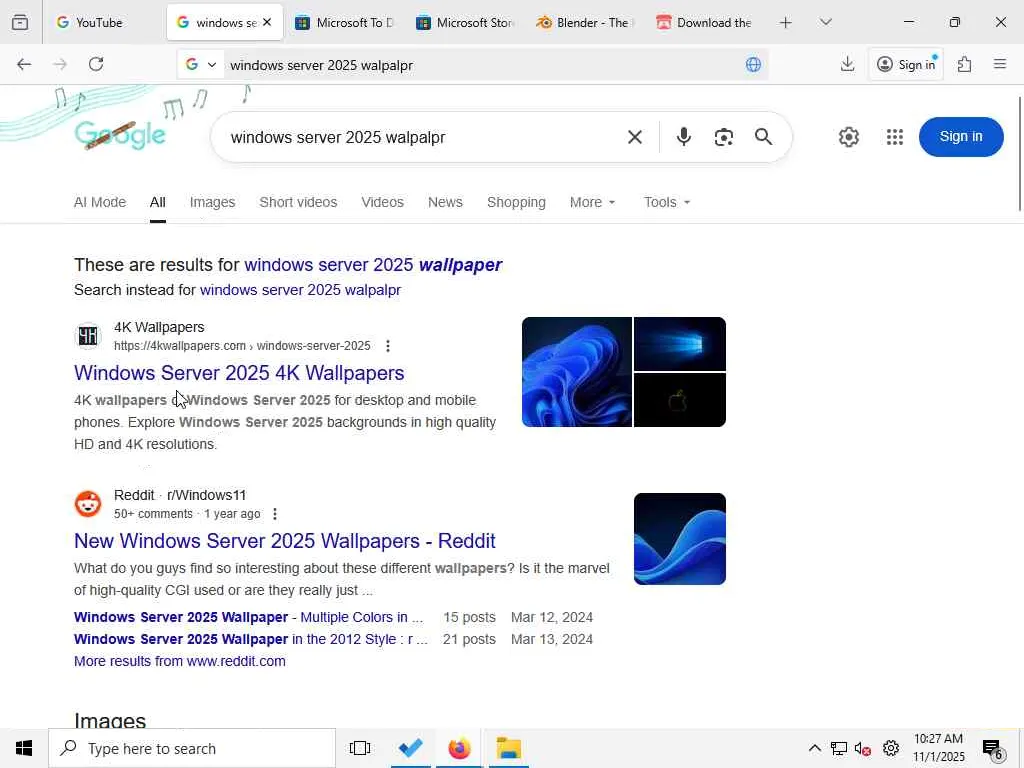The width and height of the screenshot is (1024, 768).
Task: Click the 4K Wallpapers site favicon
Action: (88, 336)
